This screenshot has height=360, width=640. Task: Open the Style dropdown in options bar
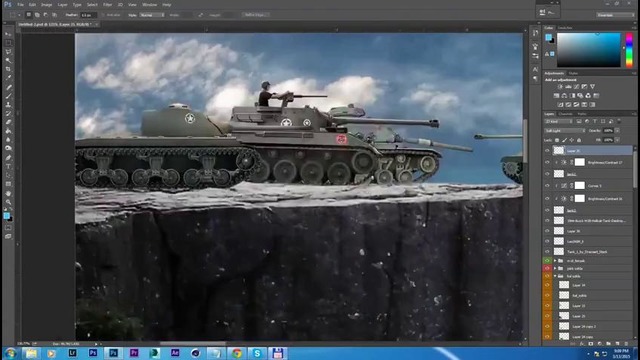click(x=152, y=15)
